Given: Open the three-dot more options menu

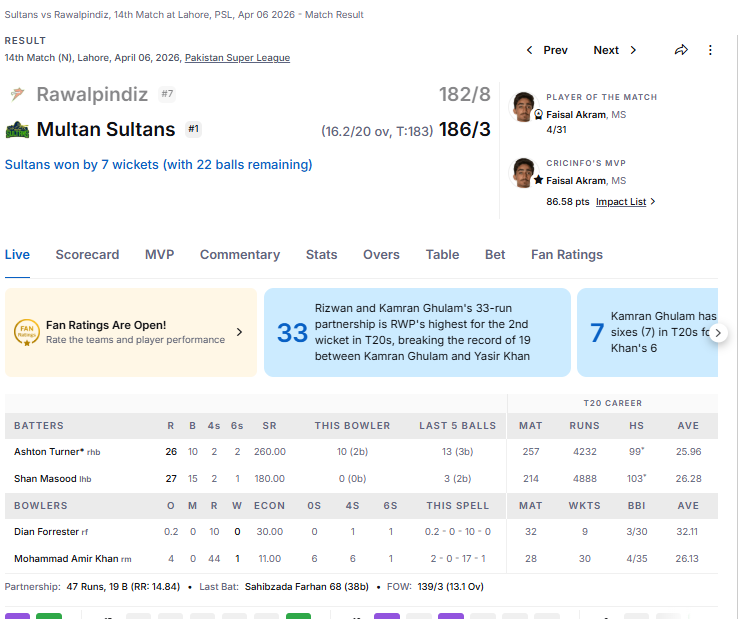Looking at the screenshot, I should 711,50.
